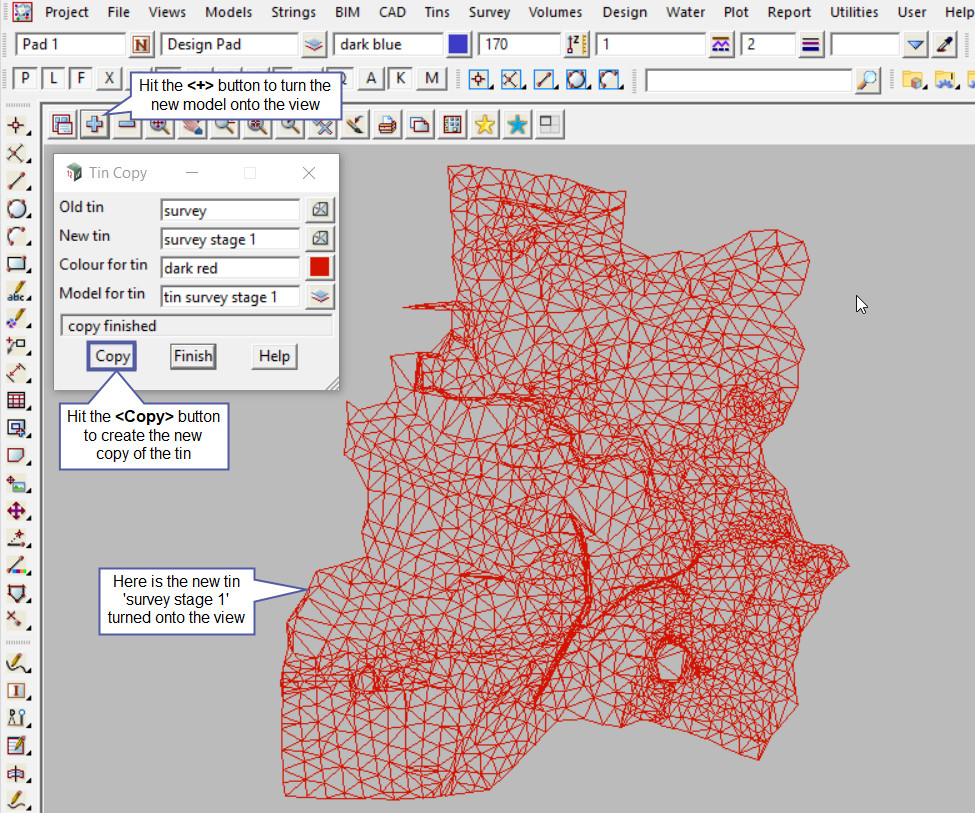Select the create line tool in left toolbar
The height and width of the screenshot is (813, 975).
pos(17,181)
